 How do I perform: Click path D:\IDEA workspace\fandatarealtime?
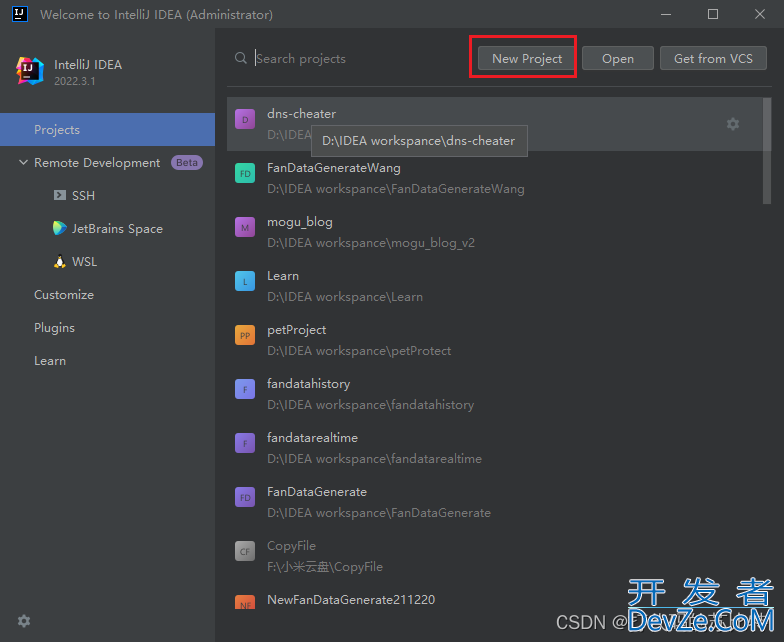pos(374,458)
